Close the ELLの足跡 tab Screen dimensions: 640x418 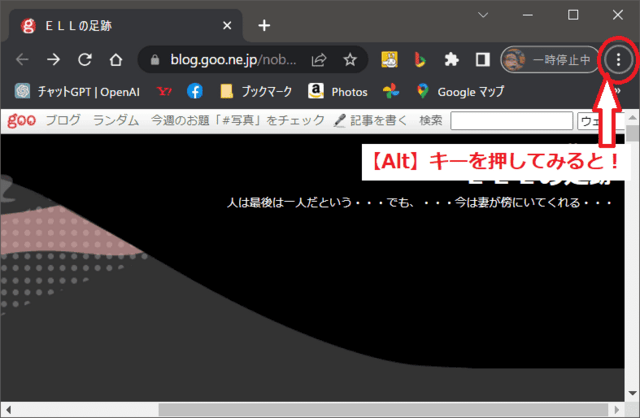(x=227, y=25)
